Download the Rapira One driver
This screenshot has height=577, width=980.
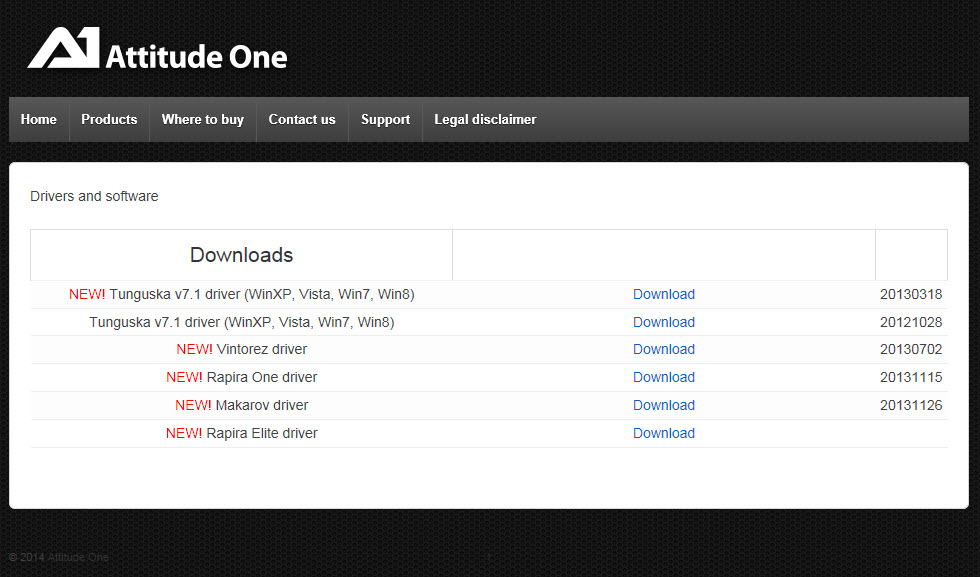[x=664, y=378]
